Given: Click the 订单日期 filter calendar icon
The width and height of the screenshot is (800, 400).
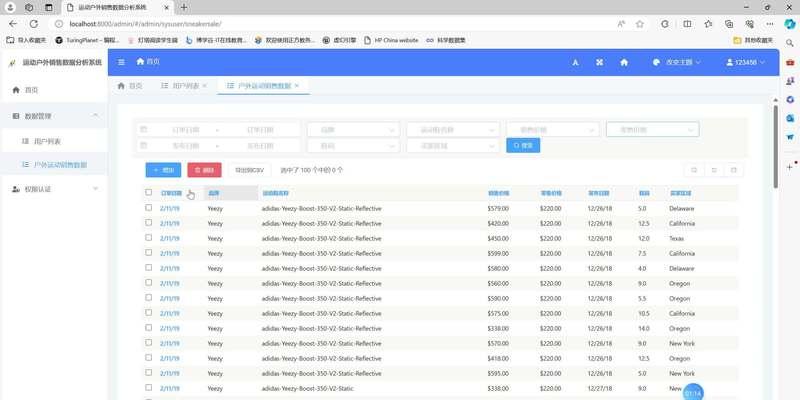Looking at the screenshot, I should tap(143, 130).
